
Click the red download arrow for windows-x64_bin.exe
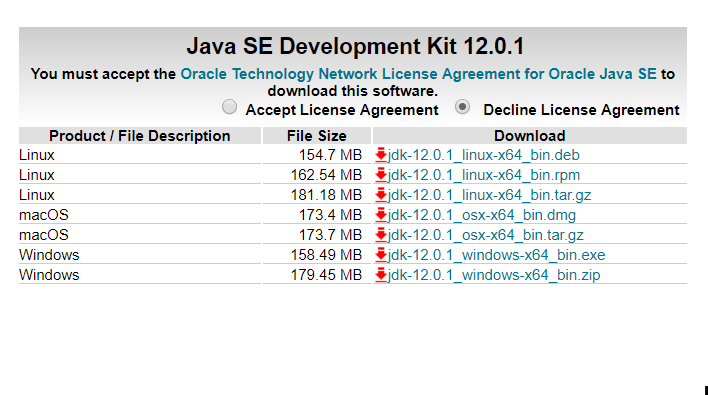pos(381,255)
